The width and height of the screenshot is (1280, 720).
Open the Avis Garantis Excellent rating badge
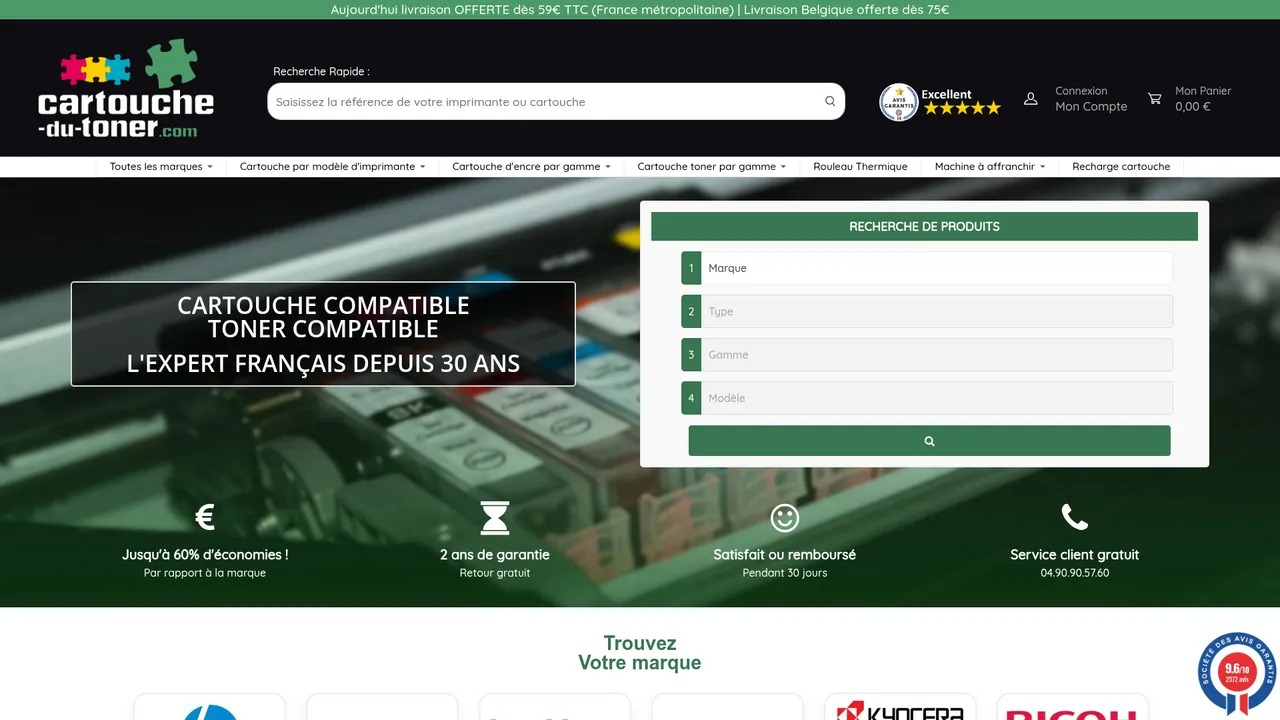(x=940, y=102)
